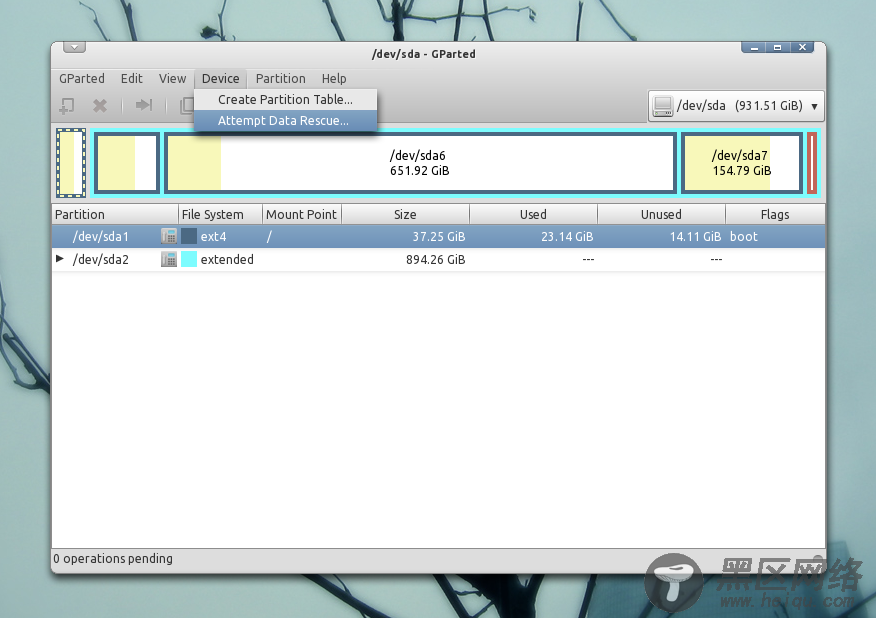Open the GParted menu
This screenshot has width=876, height=618.
click(82, 79)
